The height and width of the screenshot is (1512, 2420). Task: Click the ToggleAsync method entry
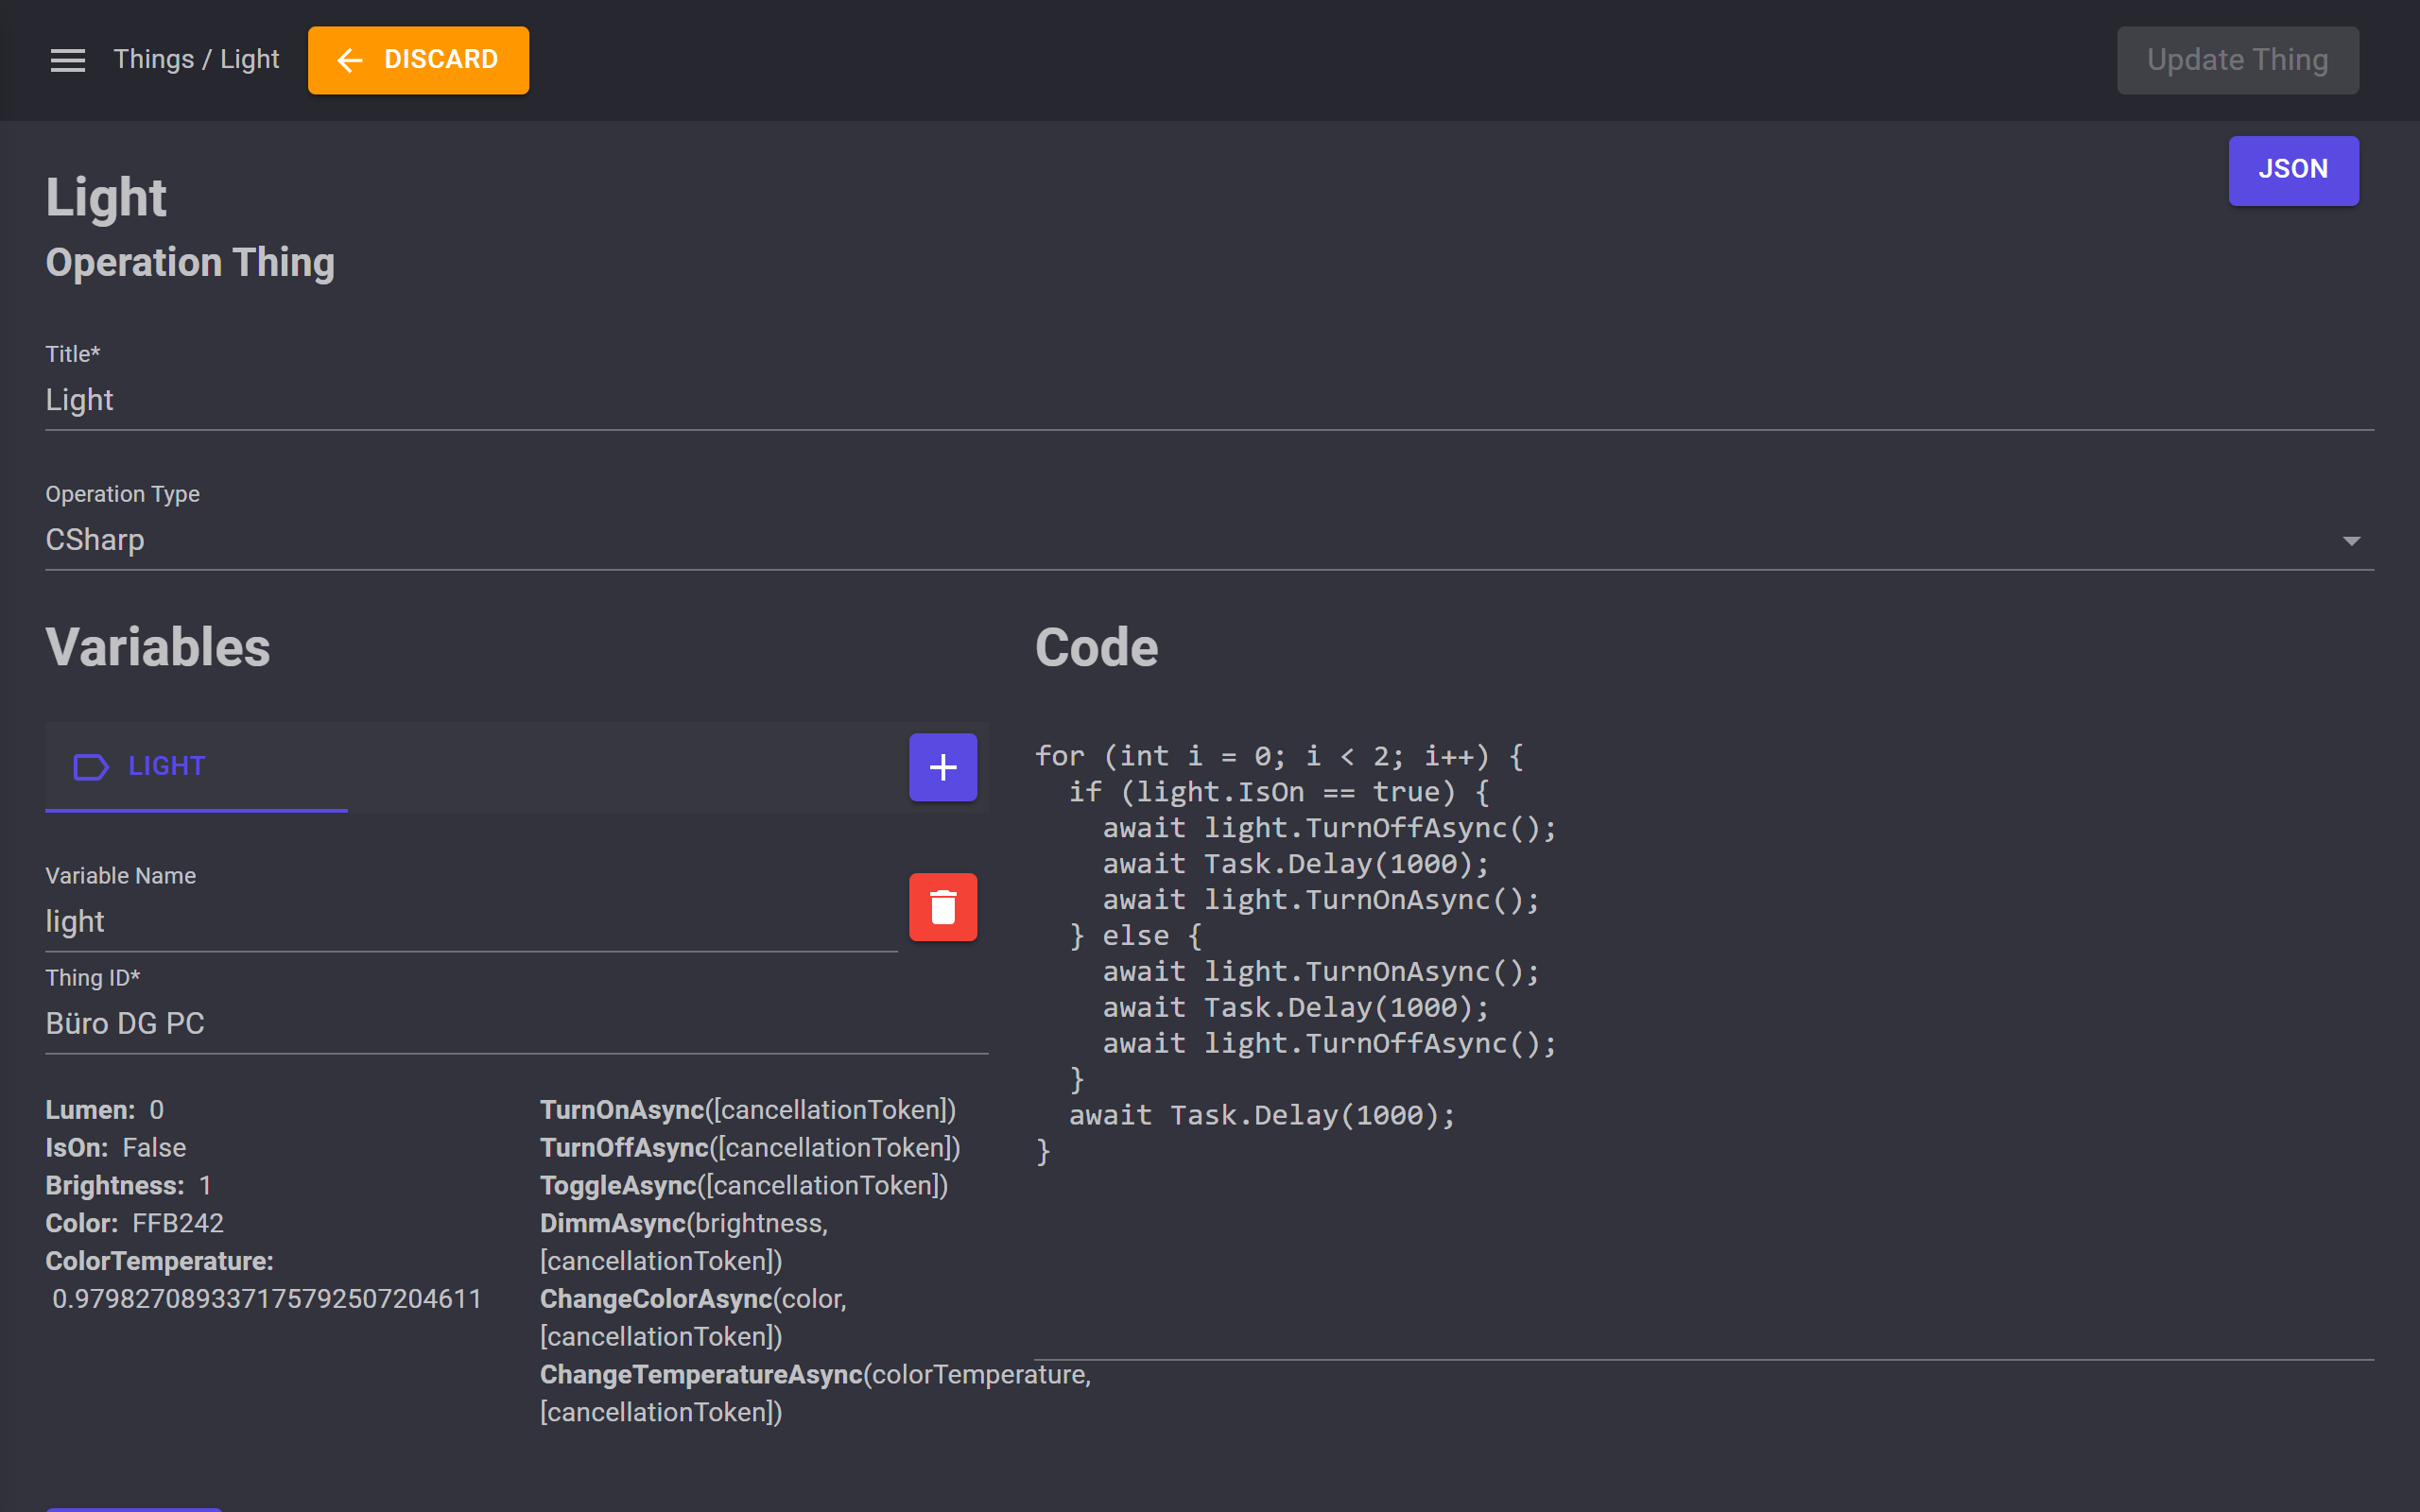[743, 1186]
